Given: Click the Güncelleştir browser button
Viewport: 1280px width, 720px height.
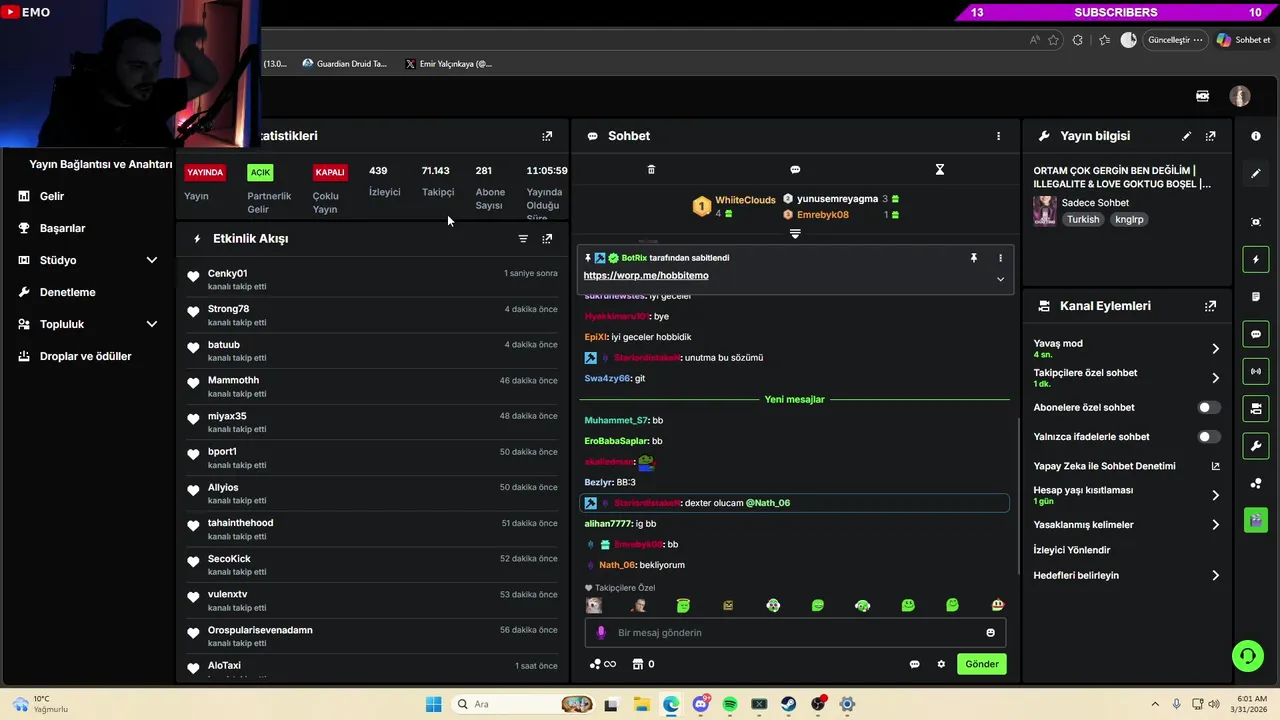Looking at the screenshot, I should tap(1175, 40).
